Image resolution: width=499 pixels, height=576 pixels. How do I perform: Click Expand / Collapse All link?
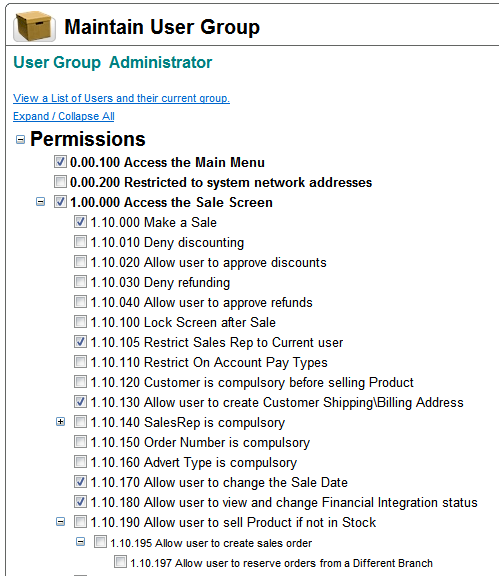[64, 116]
